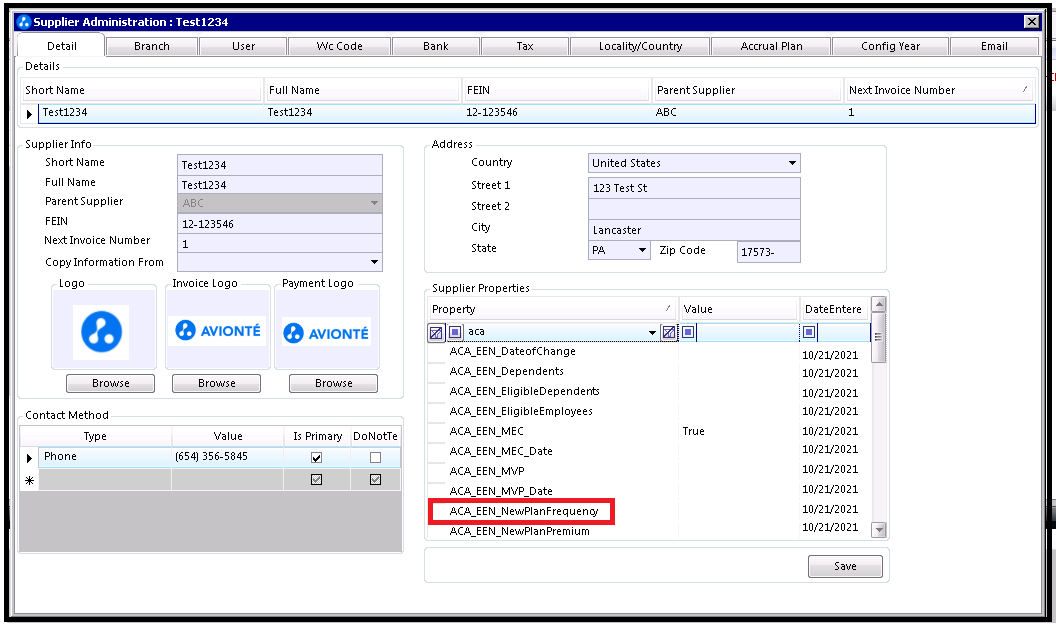Check DoNotText for the Phone contact
1056x627 pixels.
(376, 458)
